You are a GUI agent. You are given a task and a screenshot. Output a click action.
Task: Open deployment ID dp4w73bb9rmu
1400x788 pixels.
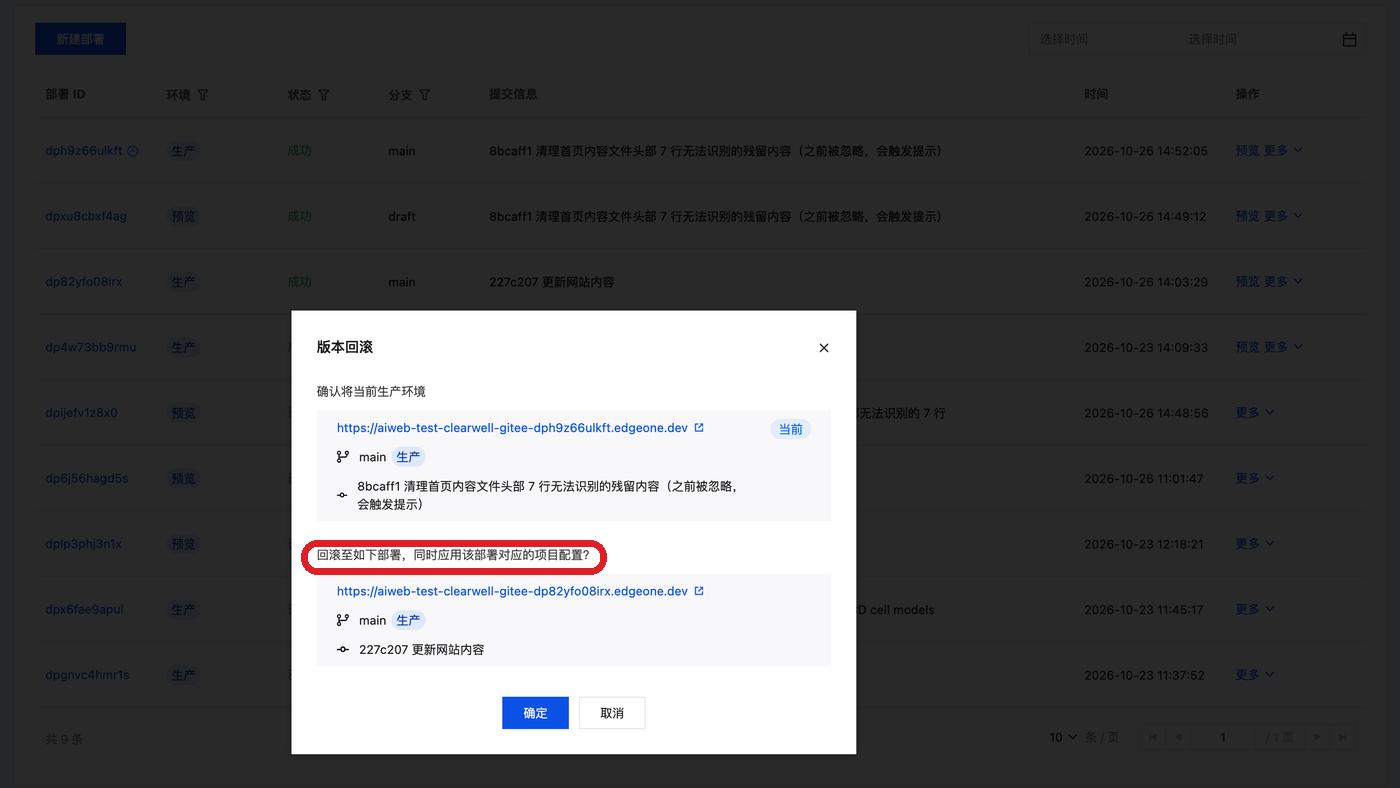[x=91, y=348]
